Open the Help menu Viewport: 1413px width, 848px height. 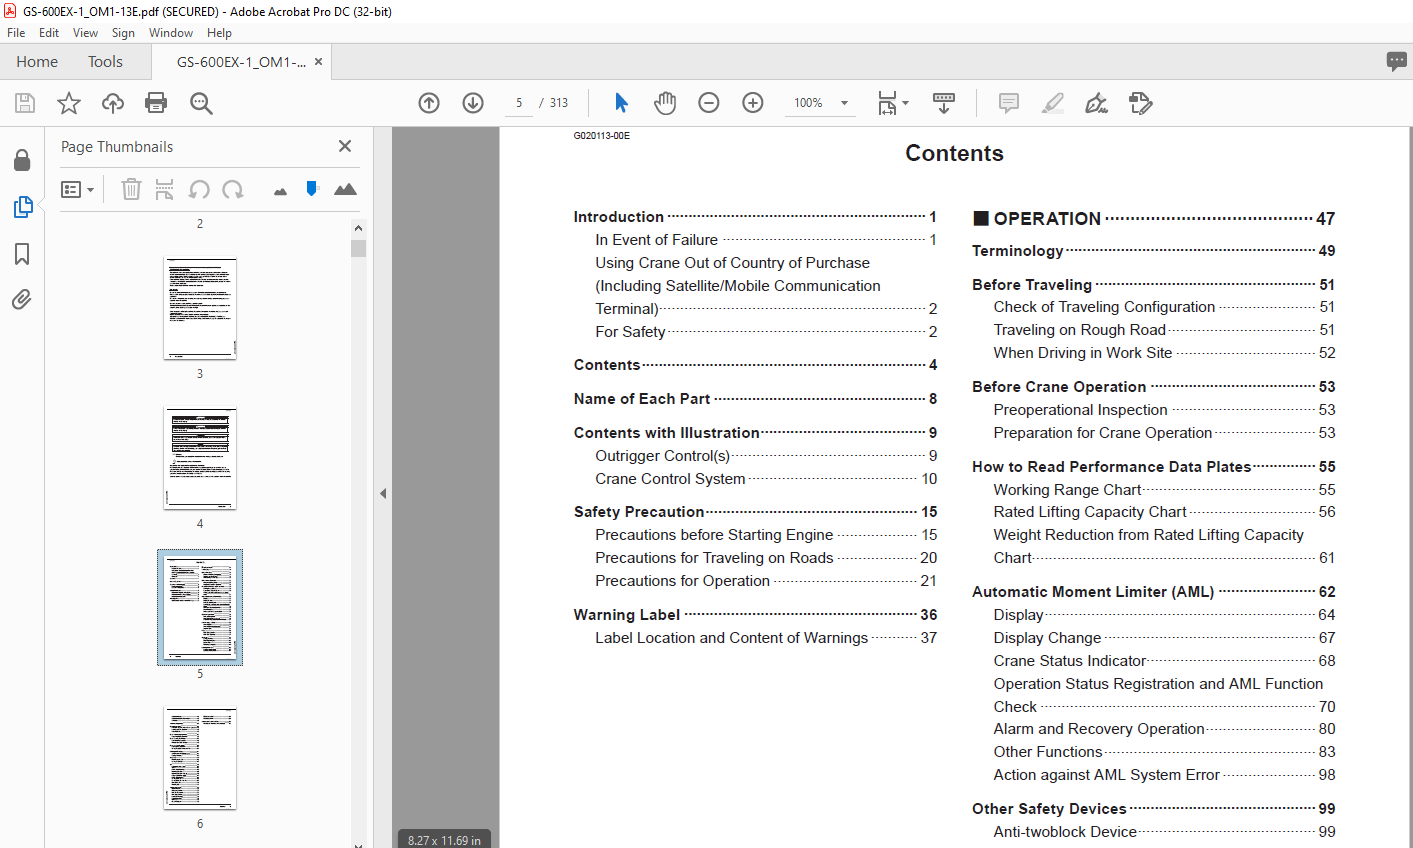click(219, 33)
